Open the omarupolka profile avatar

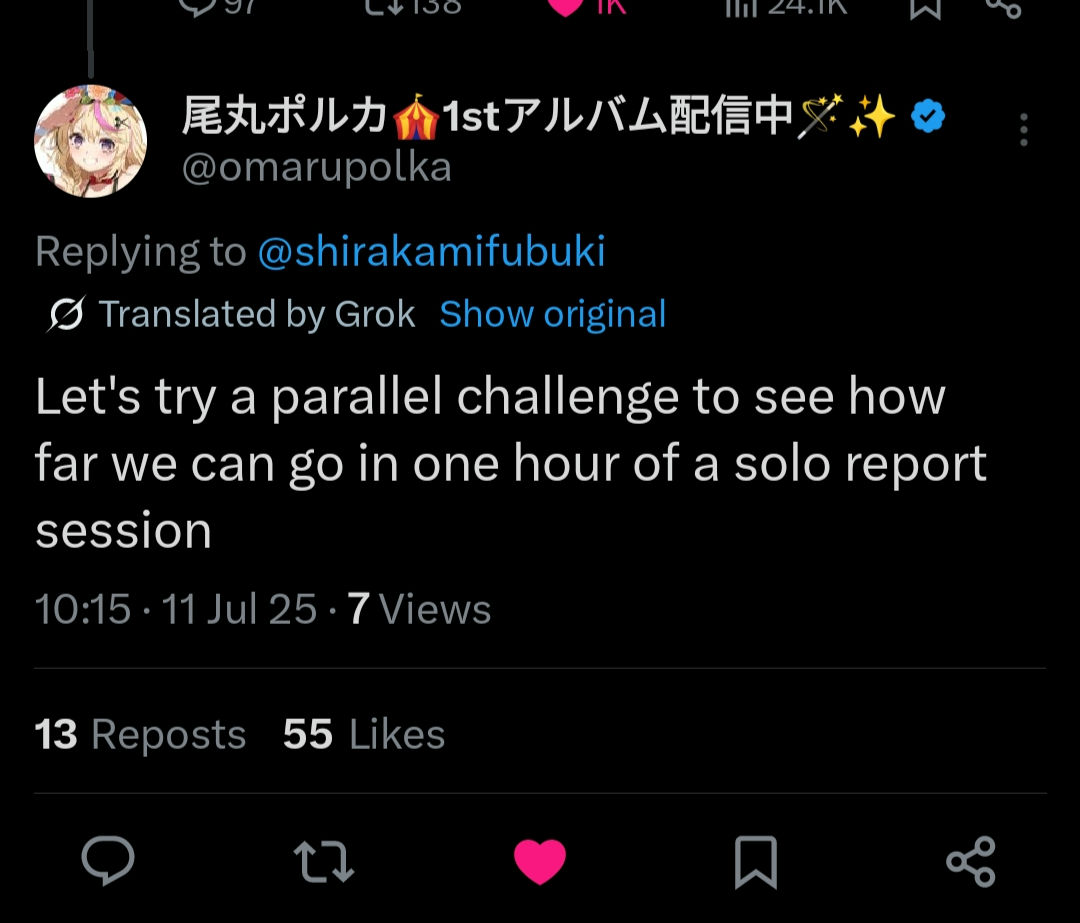91,141
